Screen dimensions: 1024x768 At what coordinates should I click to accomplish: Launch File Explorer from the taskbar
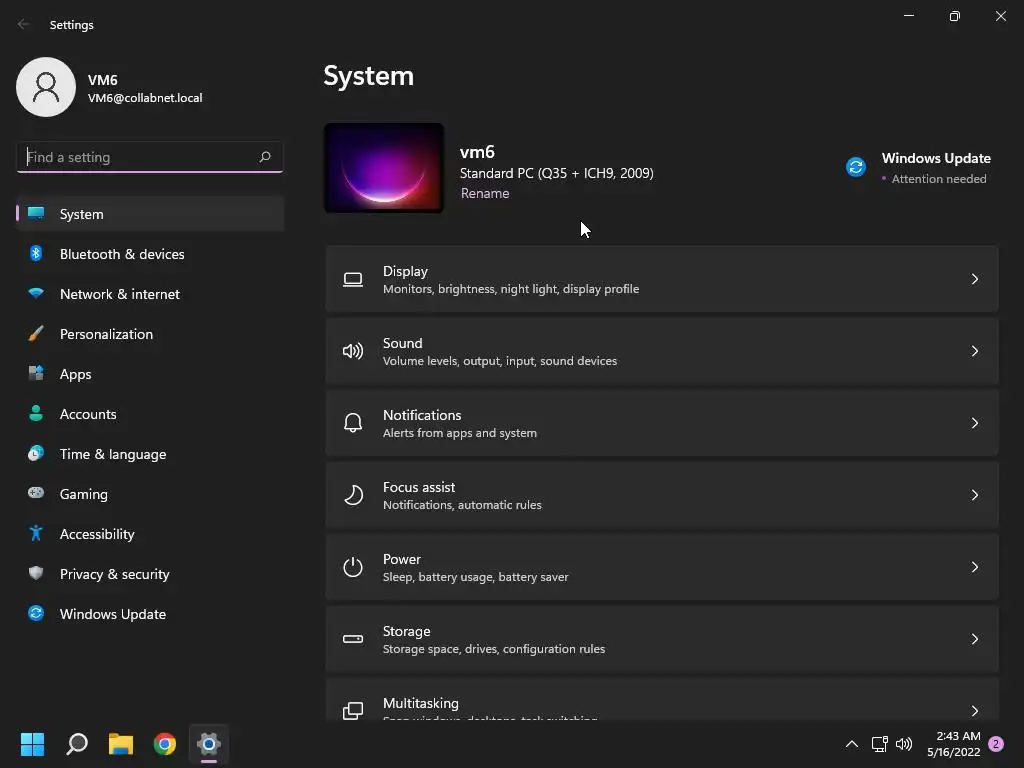point(121,744)
